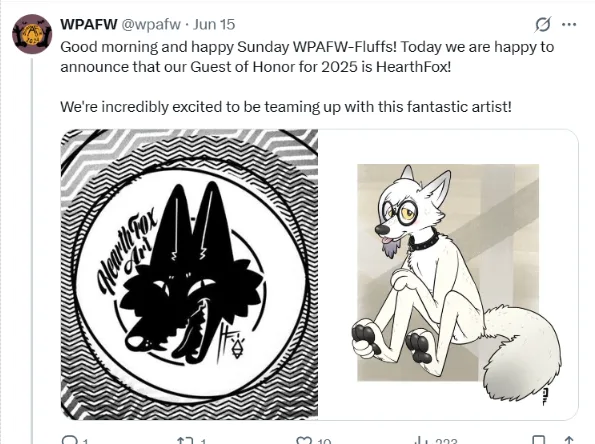Open the WPAFW display name link
Image resolution: width=595 pixels, height=444 pixels.
click(x=89, y=24)
